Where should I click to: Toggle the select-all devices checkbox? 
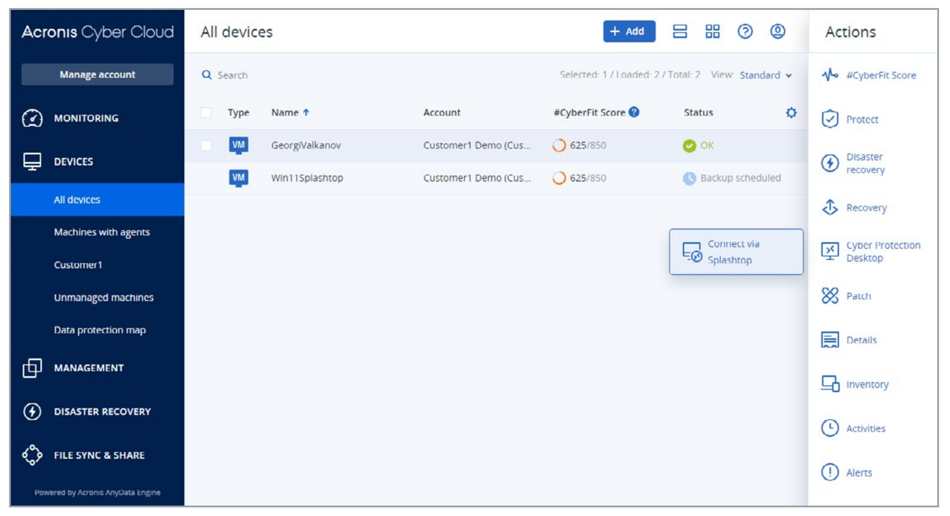click(x=206, y=113)
